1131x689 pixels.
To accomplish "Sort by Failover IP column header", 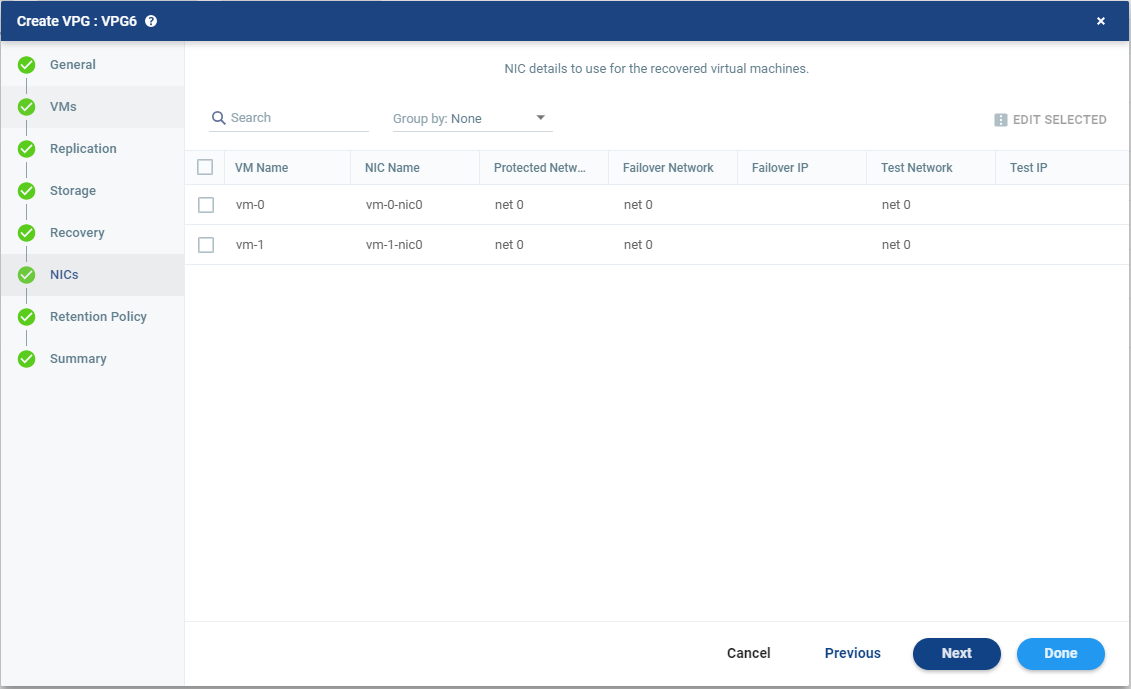I will [802, 167].
